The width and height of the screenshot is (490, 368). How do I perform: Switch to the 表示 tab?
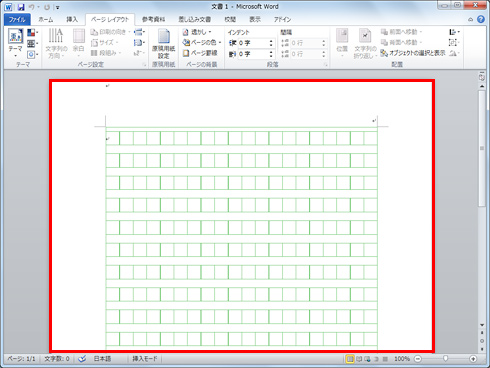click(x=255, y=20)
